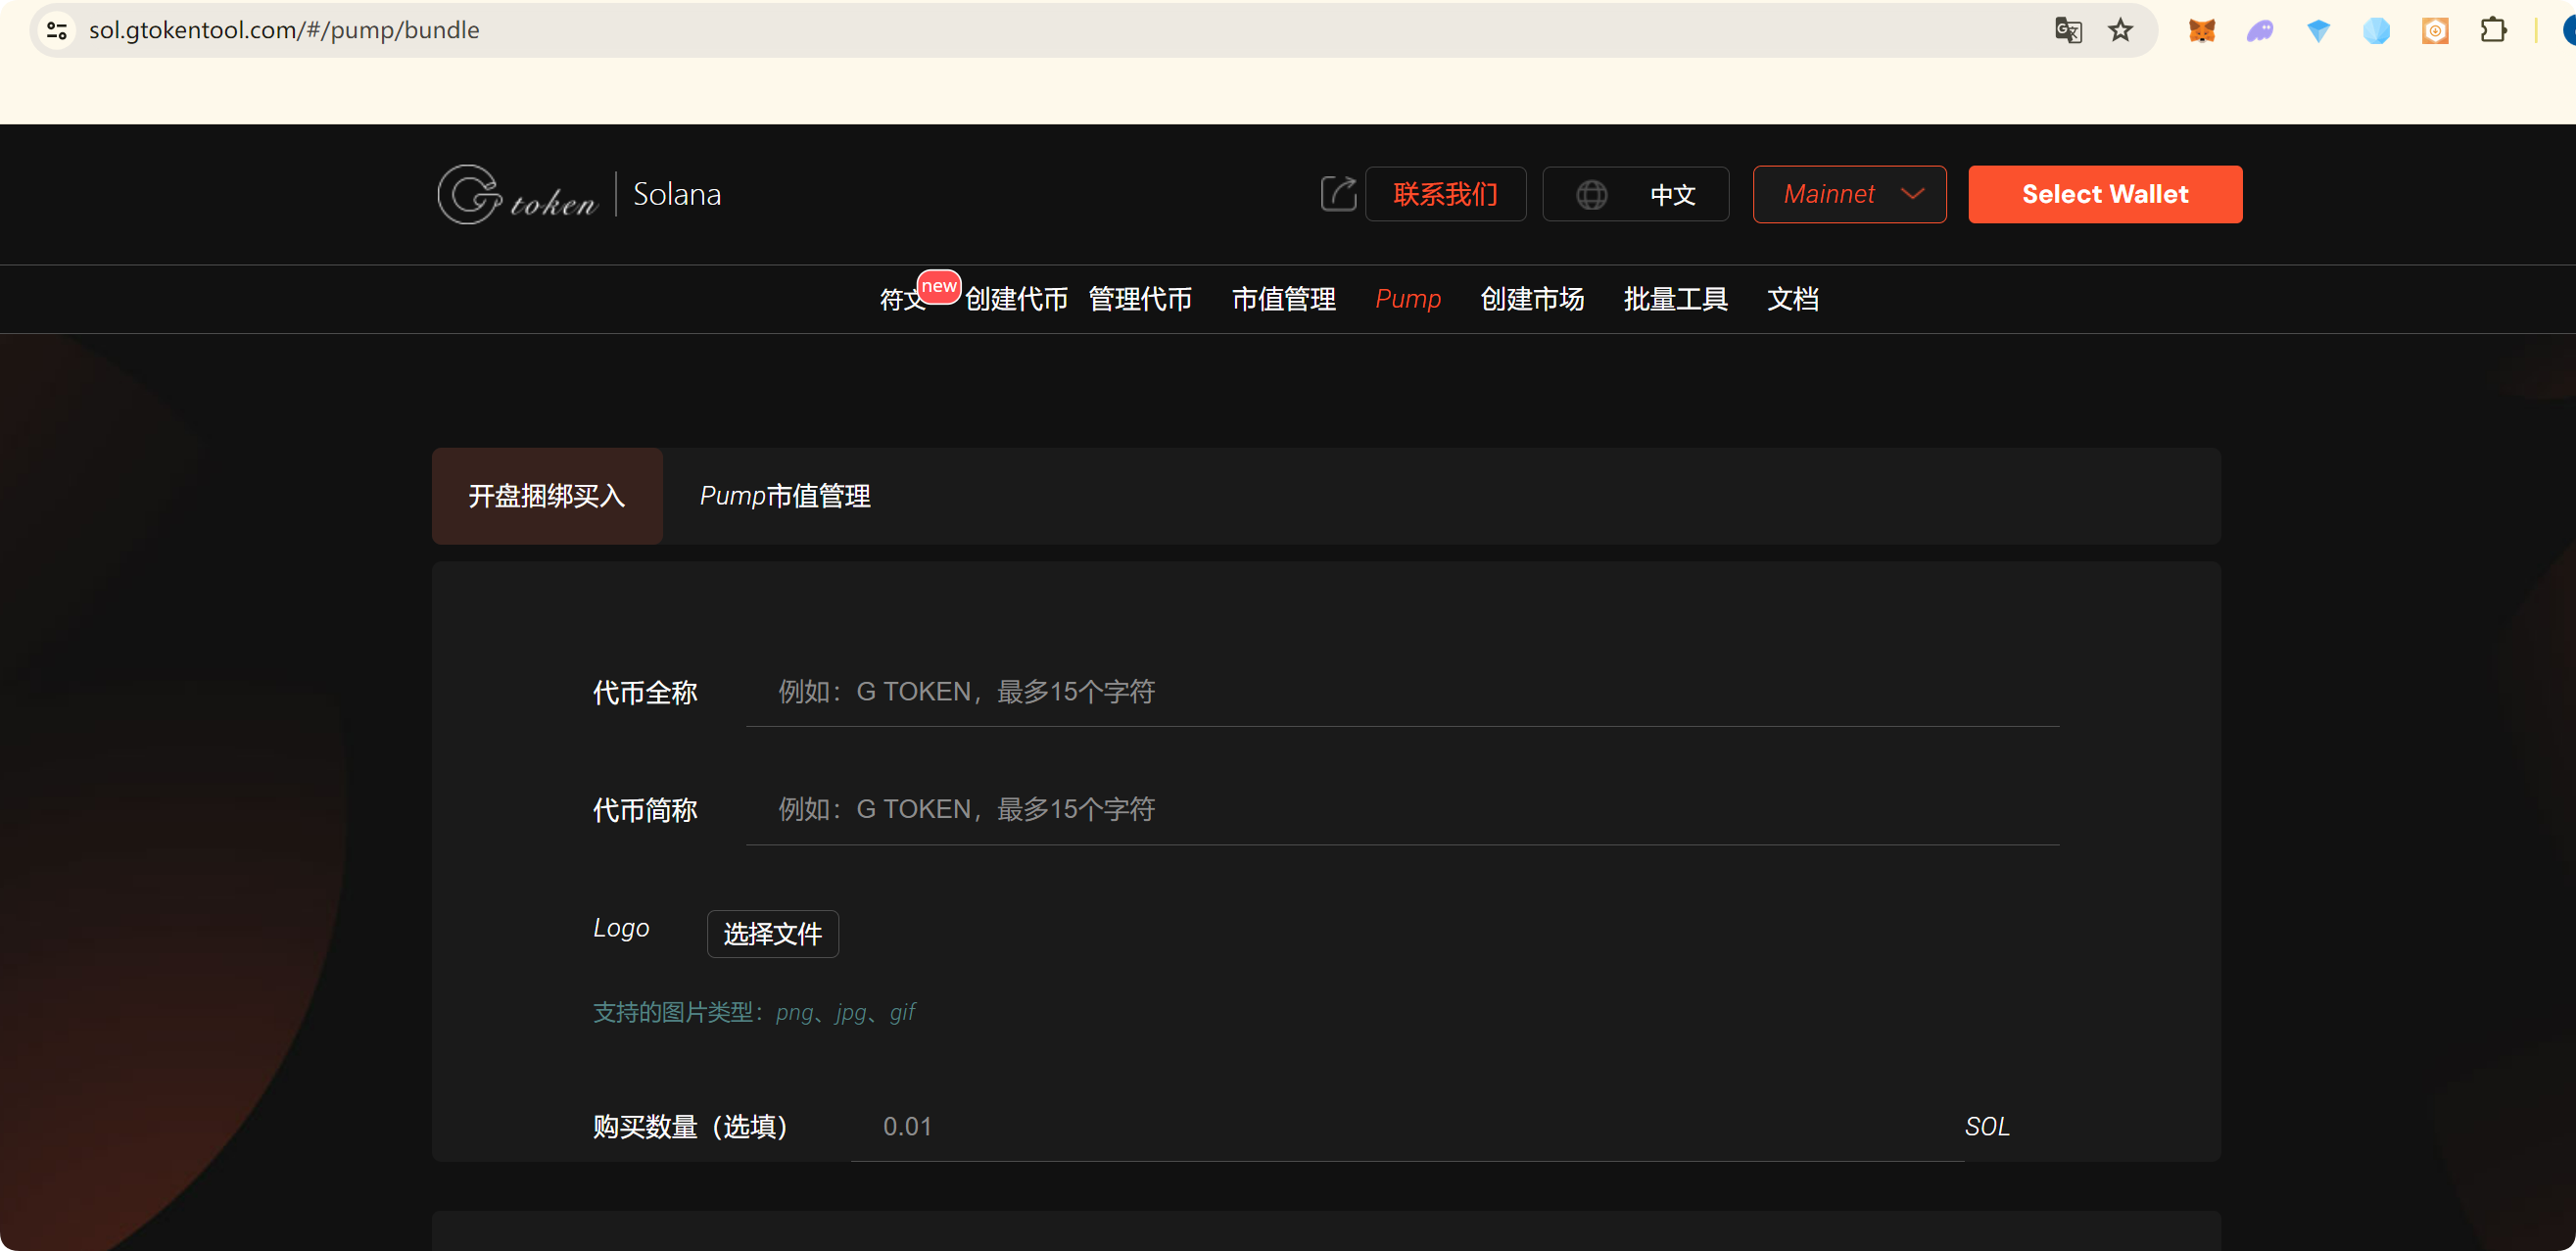2576x1251 pixels.
Task: Open the Pump menu item
Action: pyautogui.click(x=1408, y=299)
